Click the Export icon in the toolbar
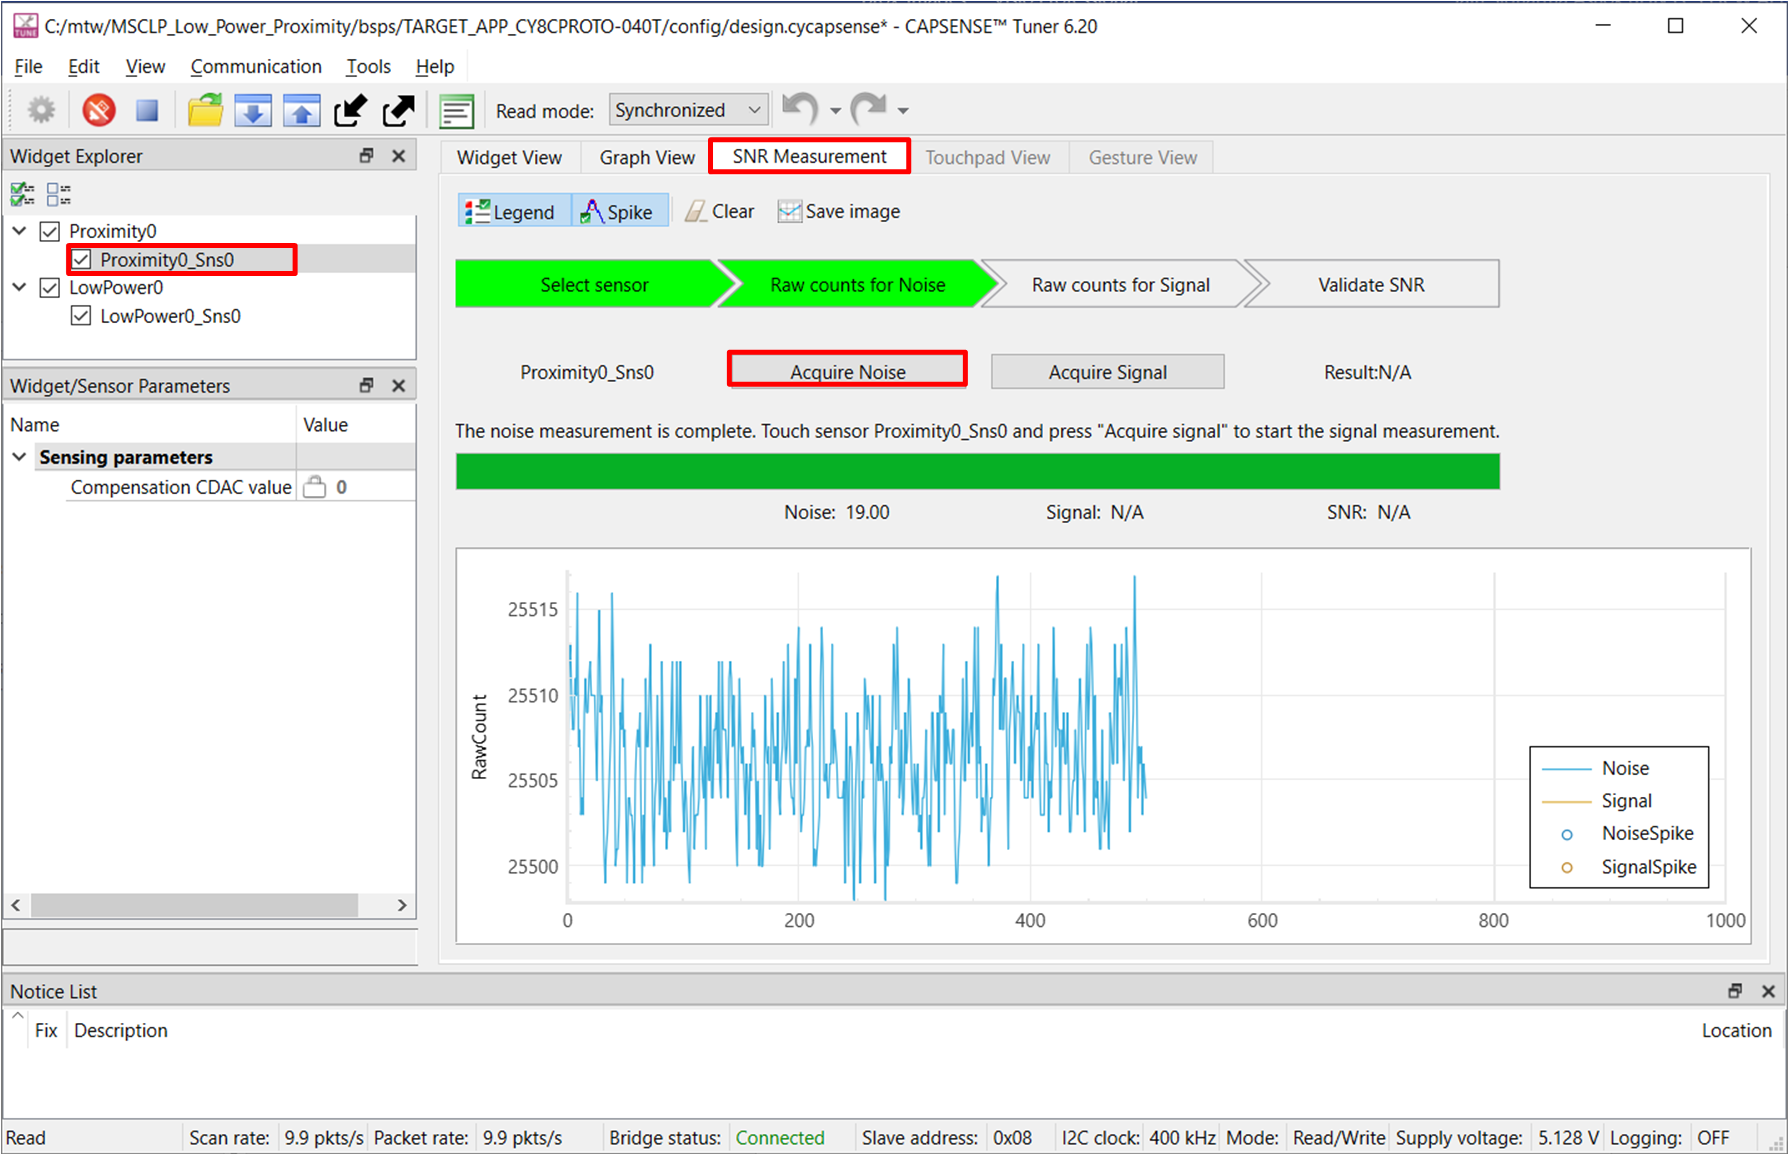This screenshot has height=1155, width=1789. tap(398, 110)
